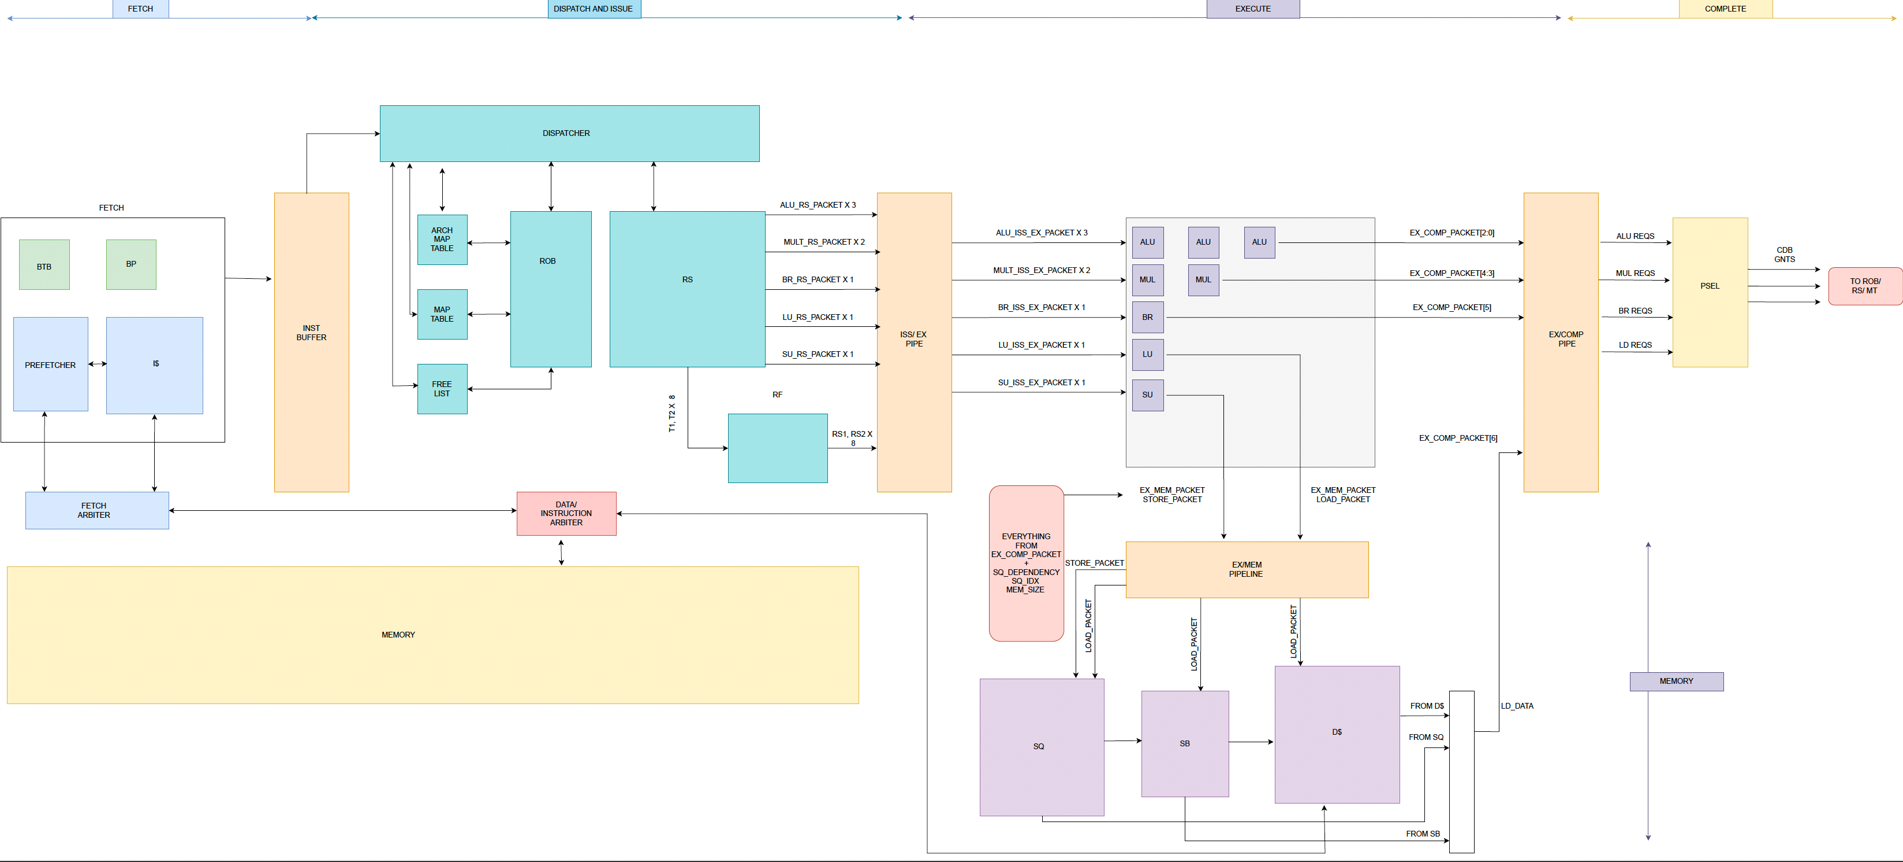Select the green BTB box
1903x862 pixels.
click(44, 265)
